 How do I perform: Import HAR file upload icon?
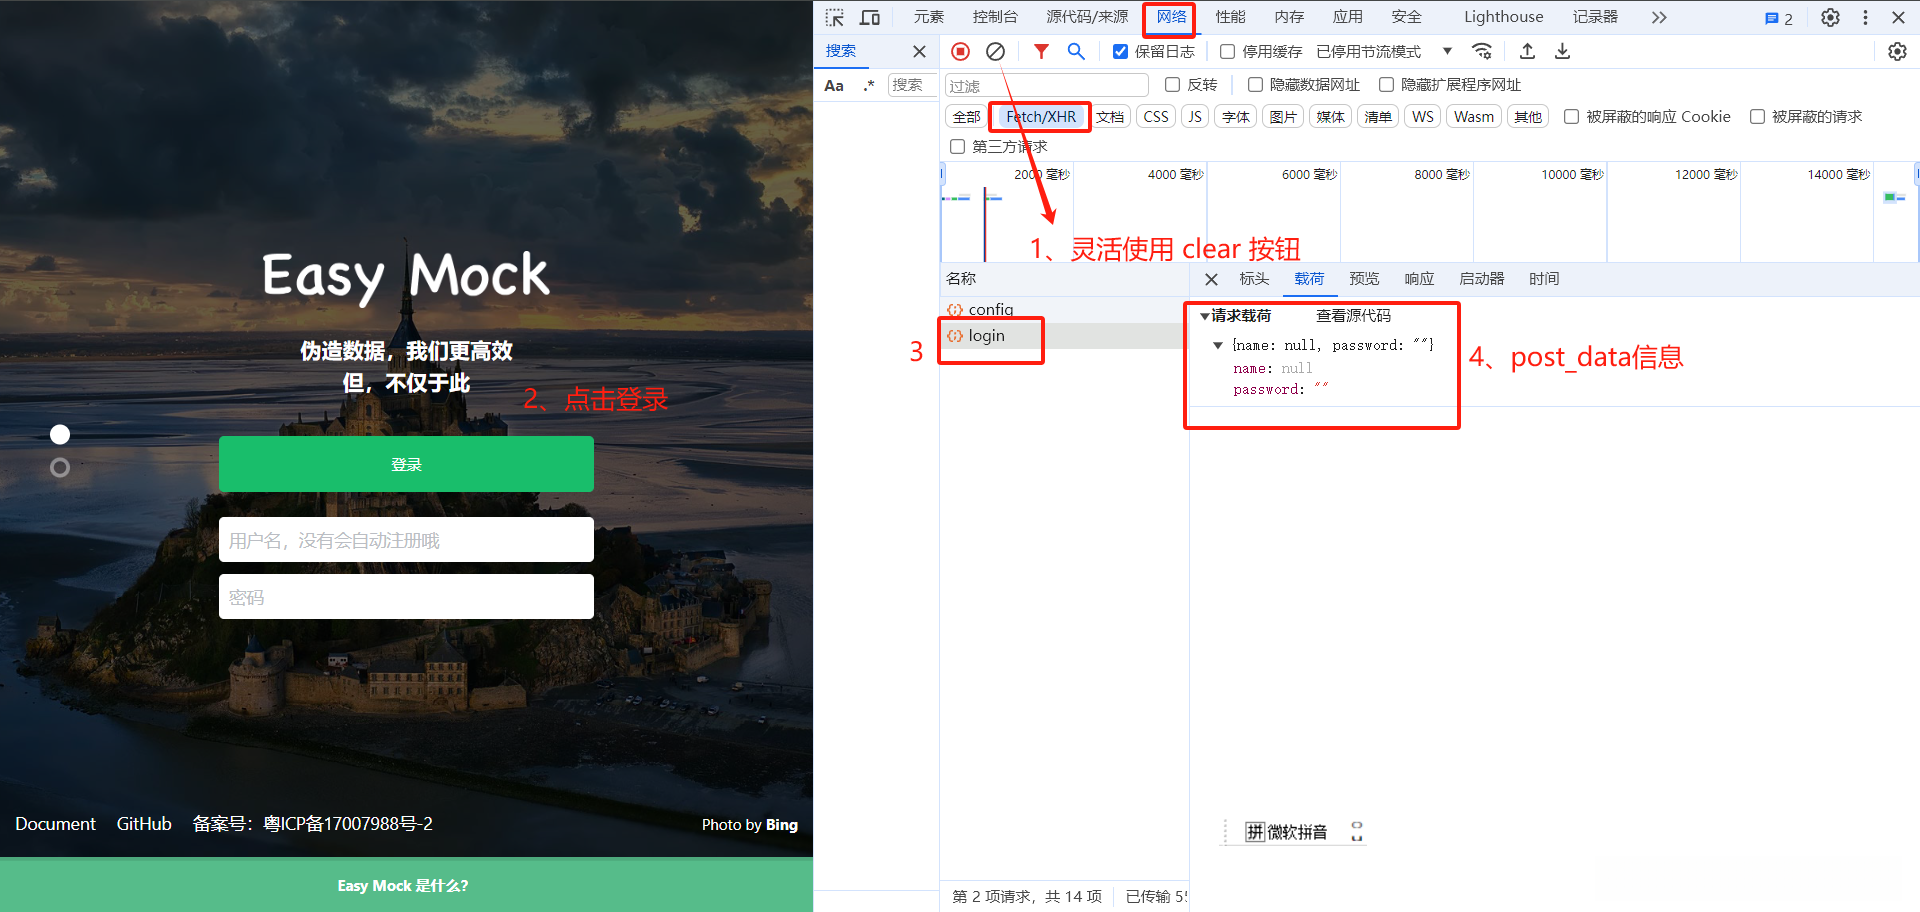click(1527, 51)
